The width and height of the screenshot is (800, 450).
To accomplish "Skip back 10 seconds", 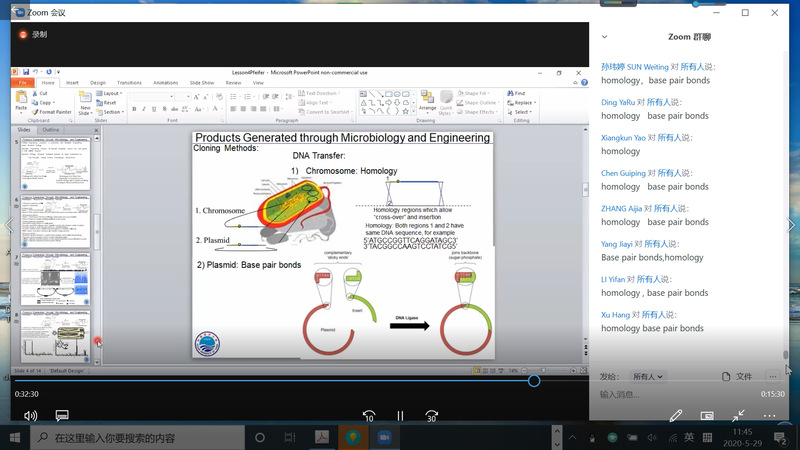I will [x=369, y=416].
